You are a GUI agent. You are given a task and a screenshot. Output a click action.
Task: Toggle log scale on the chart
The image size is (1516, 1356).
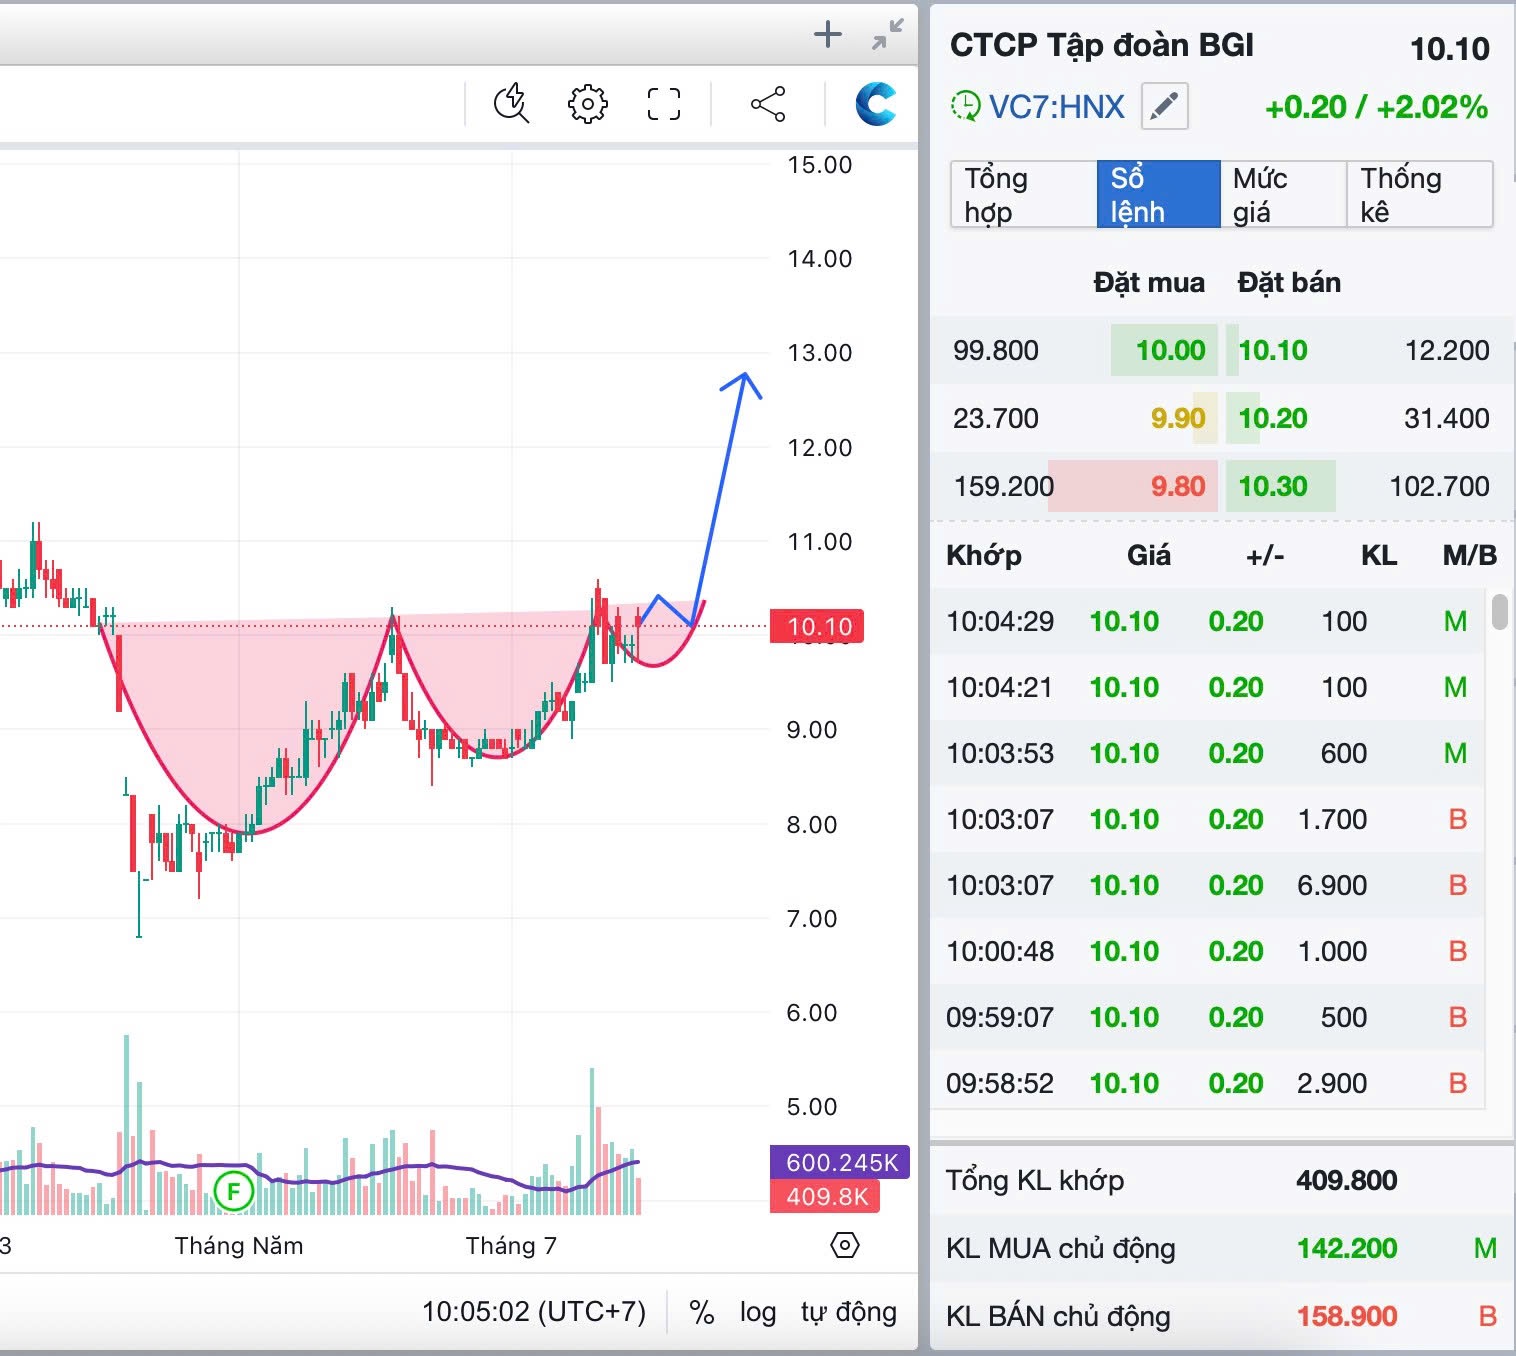(757, 1312)
